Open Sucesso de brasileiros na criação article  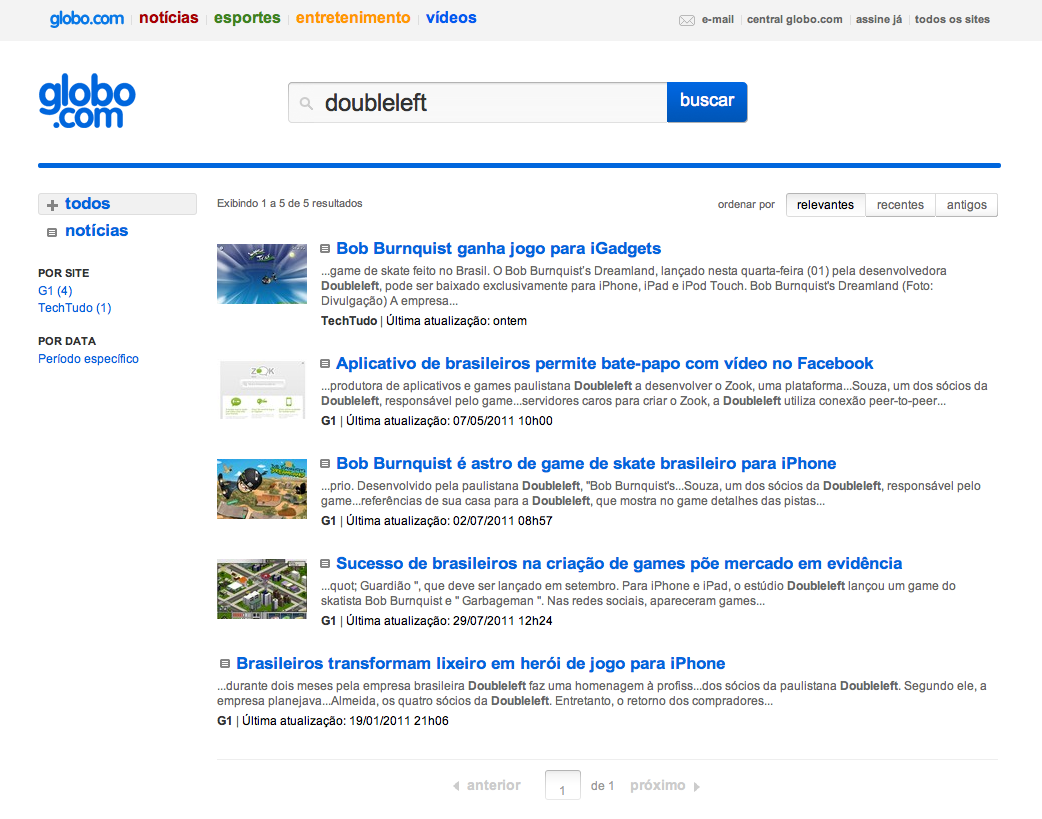619,564
